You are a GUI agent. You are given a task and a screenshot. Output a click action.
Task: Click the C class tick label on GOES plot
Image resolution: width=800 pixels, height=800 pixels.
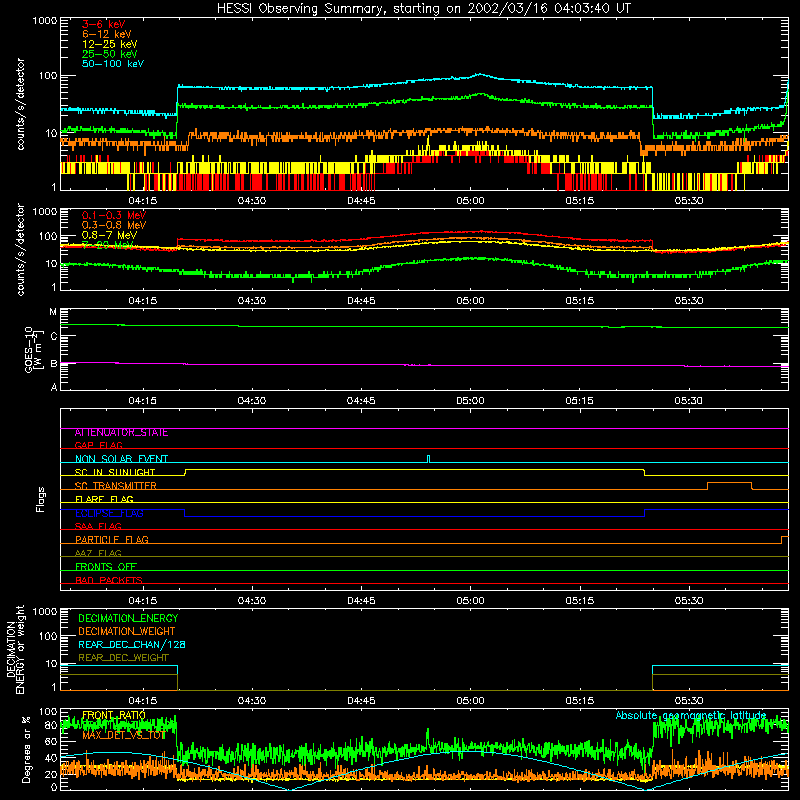pos(54,337)
